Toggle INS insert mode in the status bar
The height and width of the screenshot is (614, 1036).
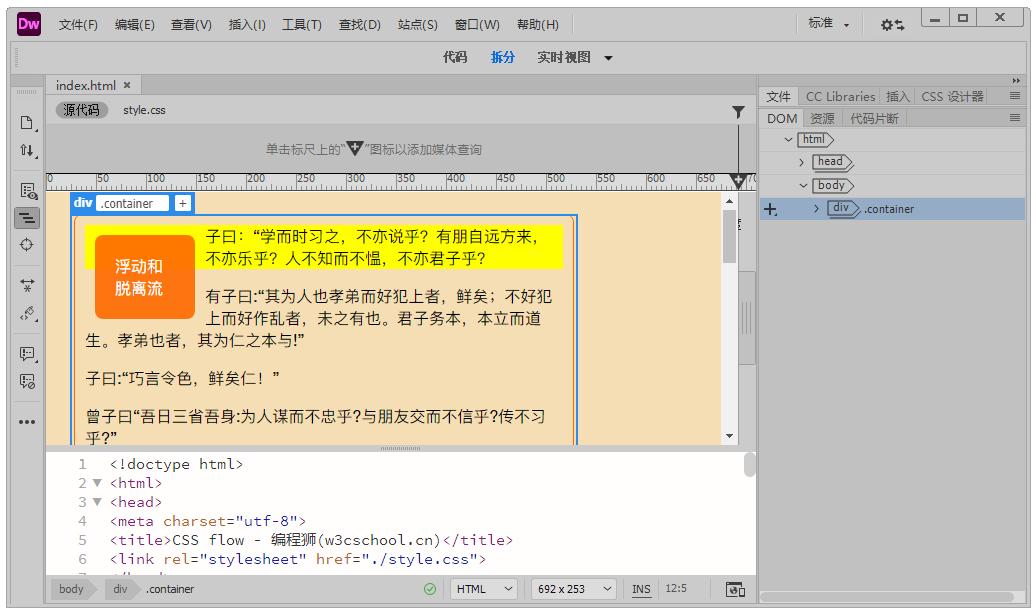[641, 589]
